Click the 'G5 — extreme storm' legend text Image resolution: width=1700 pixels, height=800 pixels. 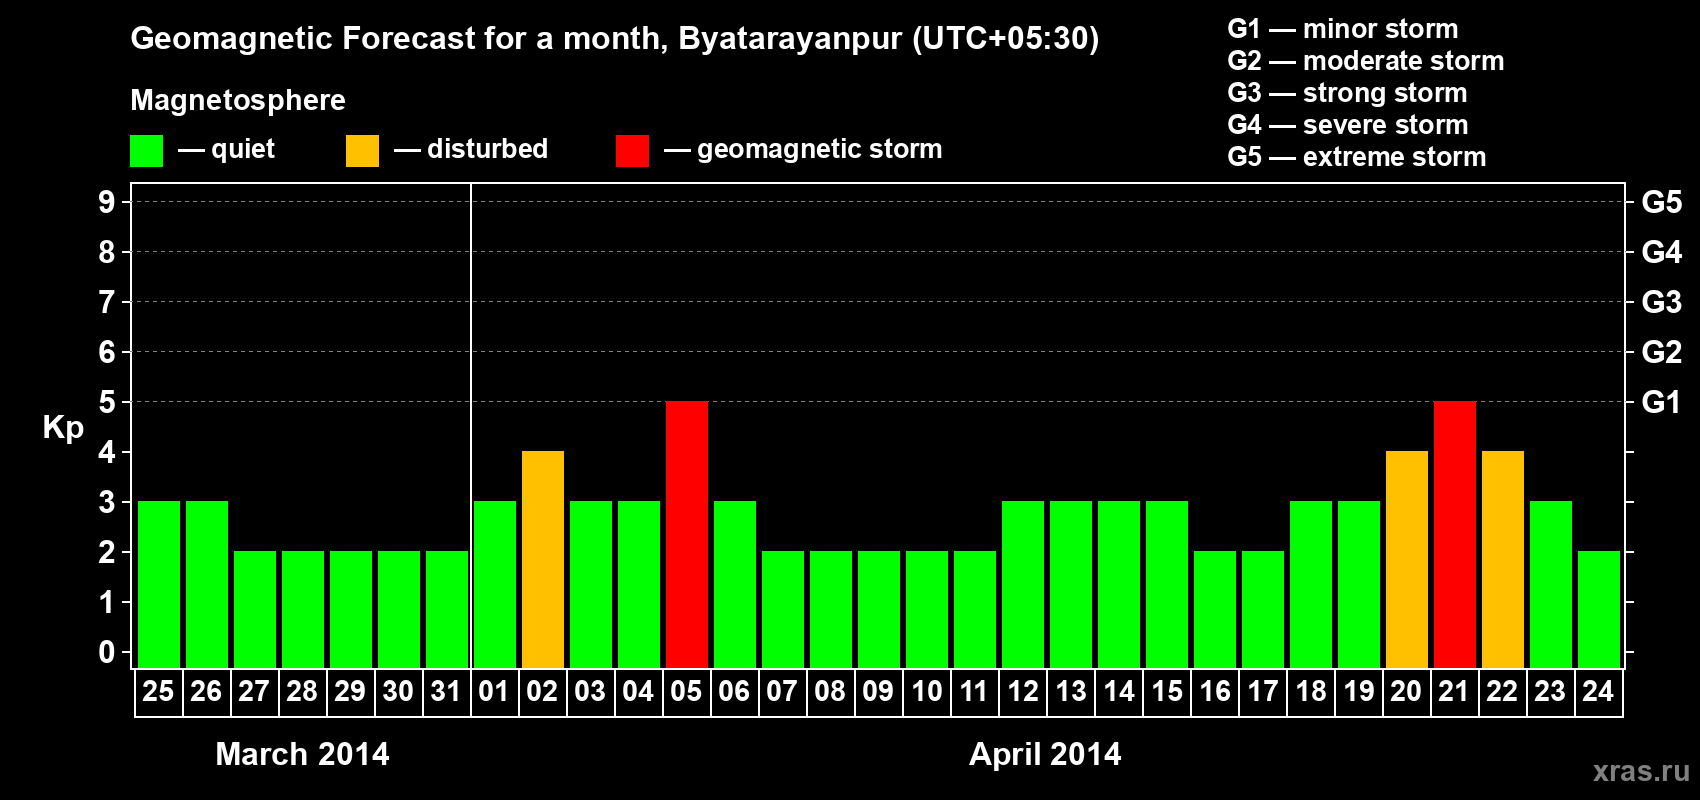point(1356,157)
